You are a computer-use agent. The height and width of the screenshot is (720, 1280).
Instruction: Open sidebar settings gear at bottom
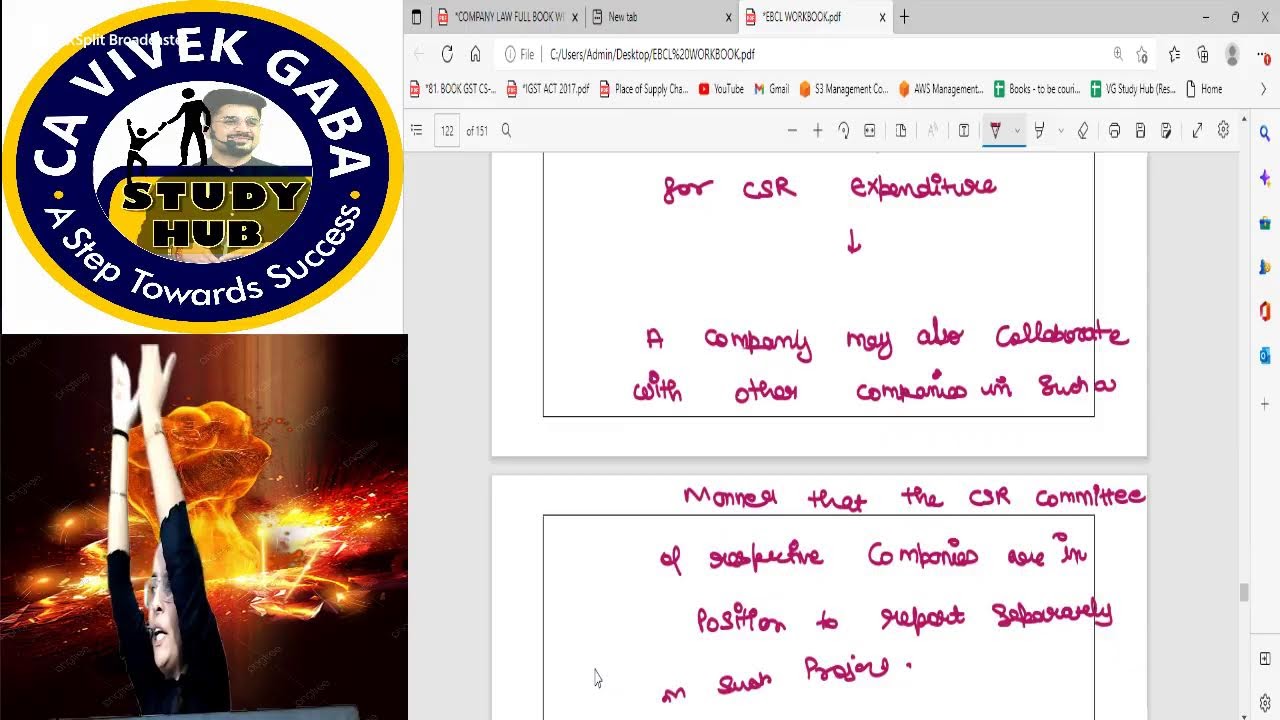coord(1265,702)
